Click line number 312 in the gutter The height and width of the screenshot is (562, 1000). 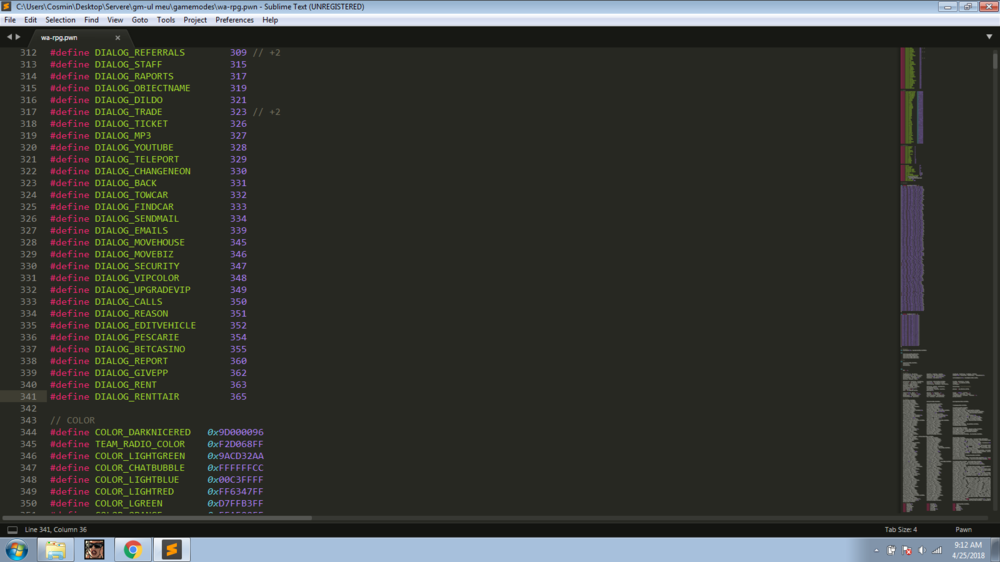coord(28,53)
